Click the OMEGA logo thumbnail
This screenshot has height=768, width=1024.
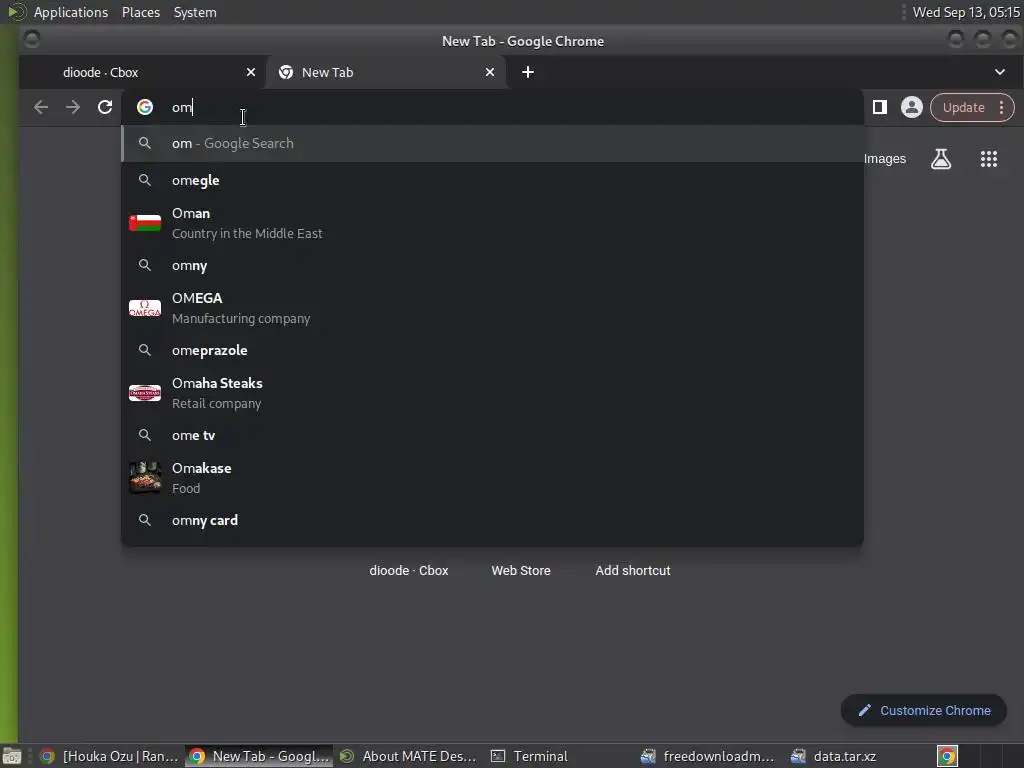point(145,308)
